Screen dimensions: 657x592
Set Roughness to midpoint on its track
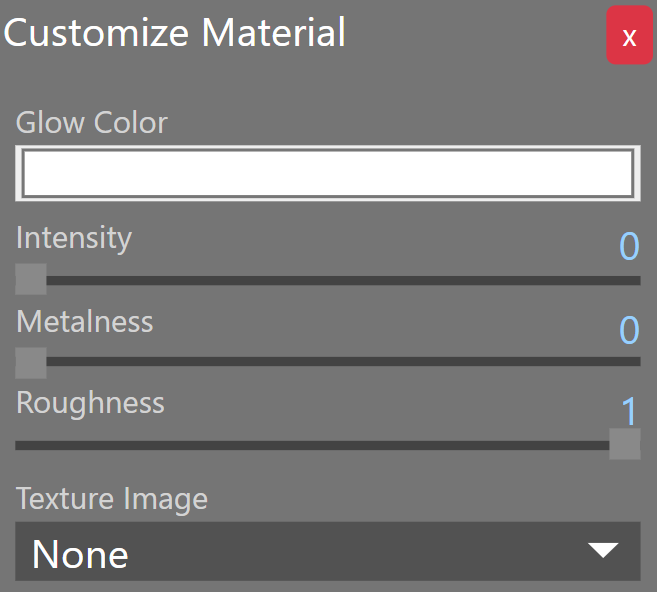328,445
